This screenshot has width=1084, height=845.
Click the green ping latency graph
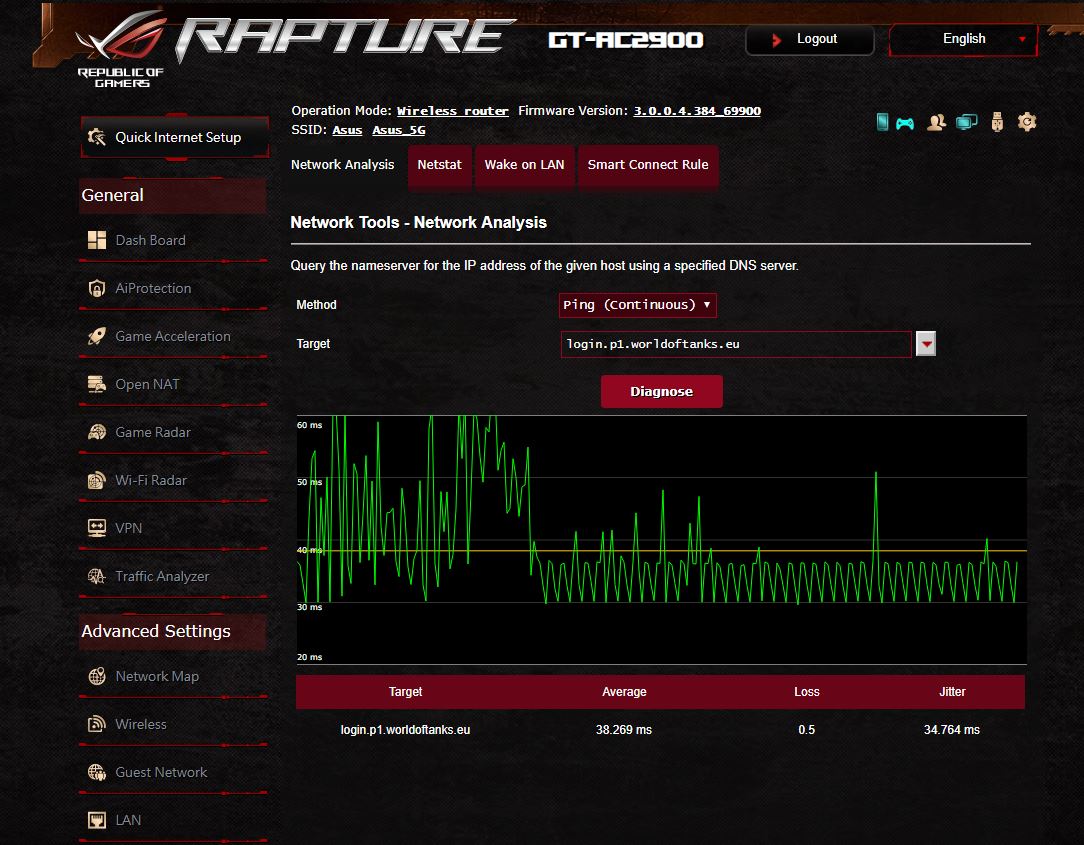click(x=662, y=539)
